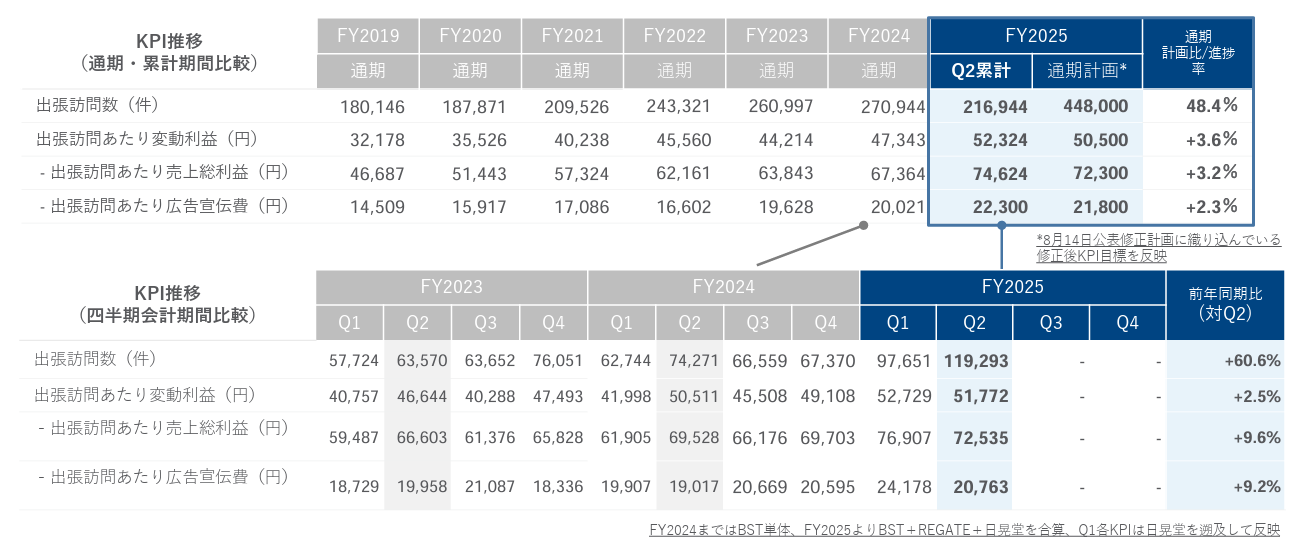
Task: Select the FY2025 header in the quarterly table
Action: tap(1012, 287)
